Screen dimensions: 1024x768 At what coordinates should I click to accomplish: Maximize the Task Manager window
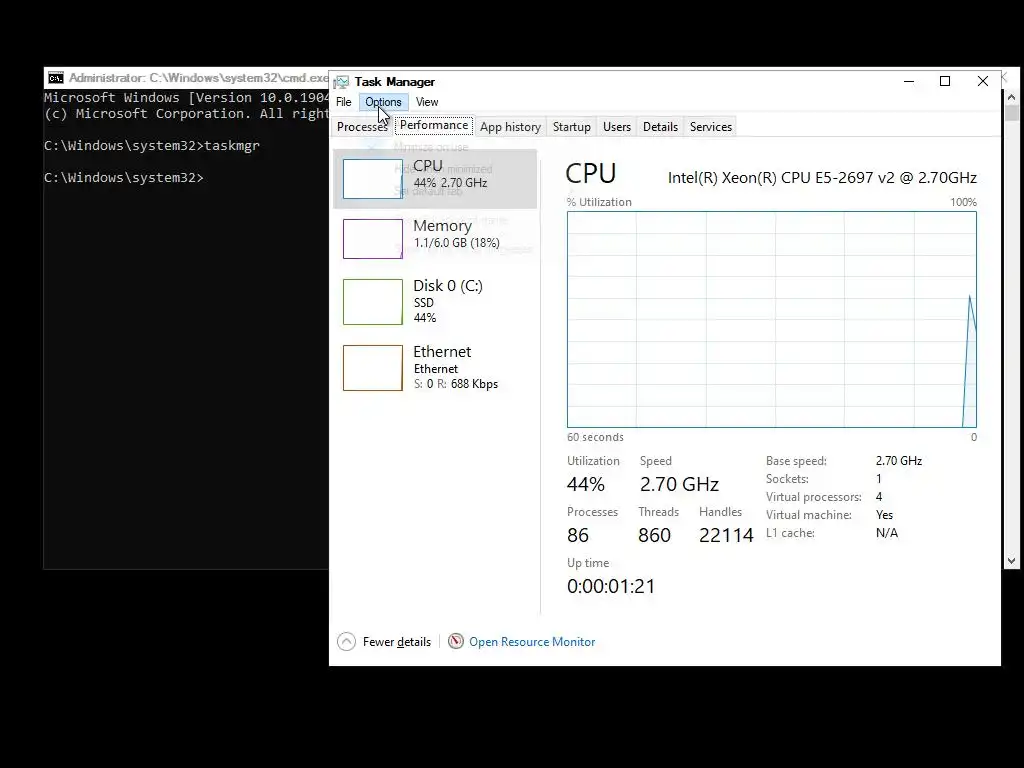coord(945,82)
